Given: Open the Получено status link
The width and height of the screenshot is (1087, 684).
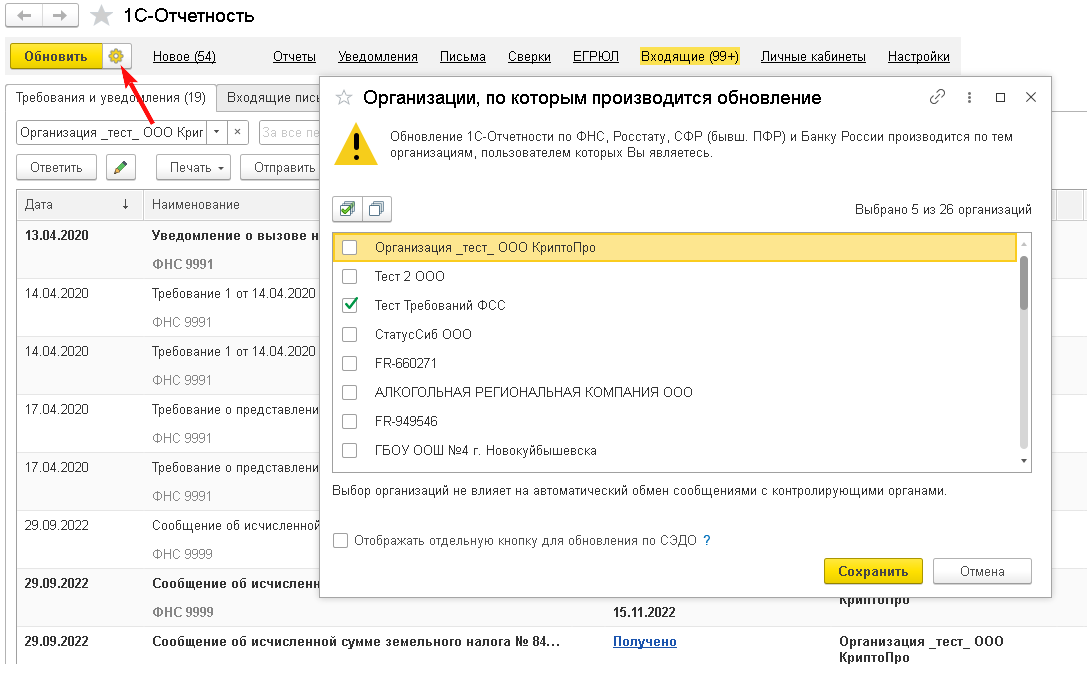Looking at the screenshot, I should tap(644, 642).
